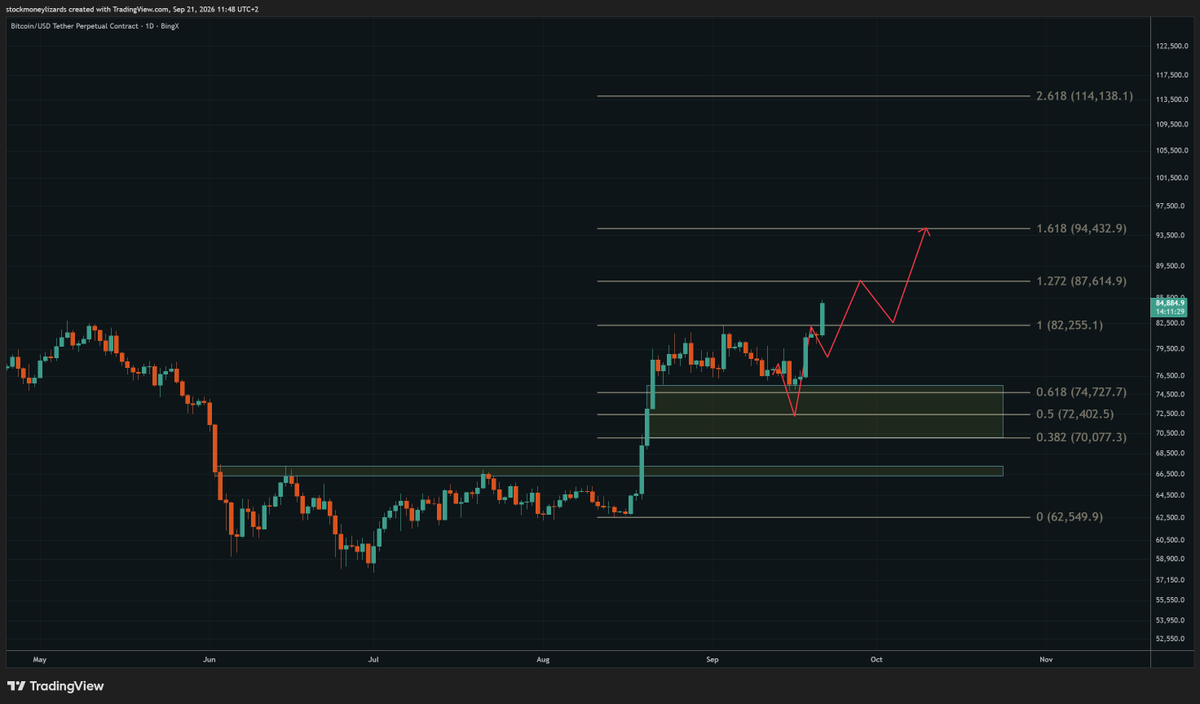Click the 89,500.0 price axis label
The image size is (1200, 704).
coord(1169,267)
